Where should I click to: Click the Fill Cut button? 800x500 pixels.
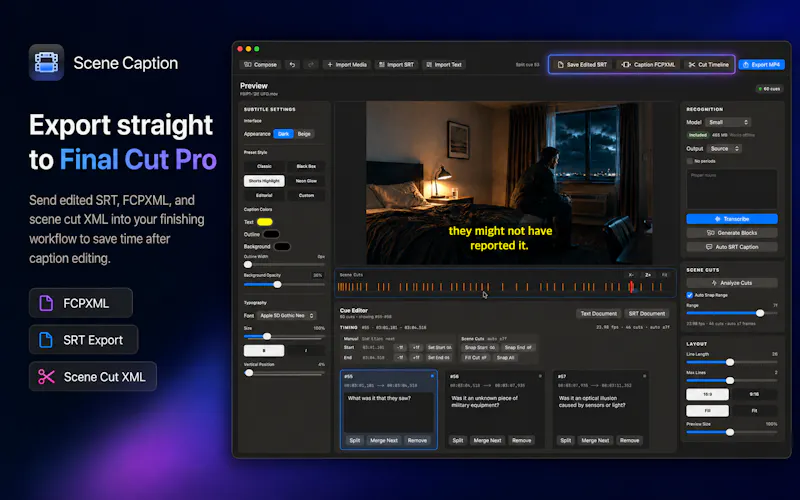pyautogui.click(x=474, y=358)
